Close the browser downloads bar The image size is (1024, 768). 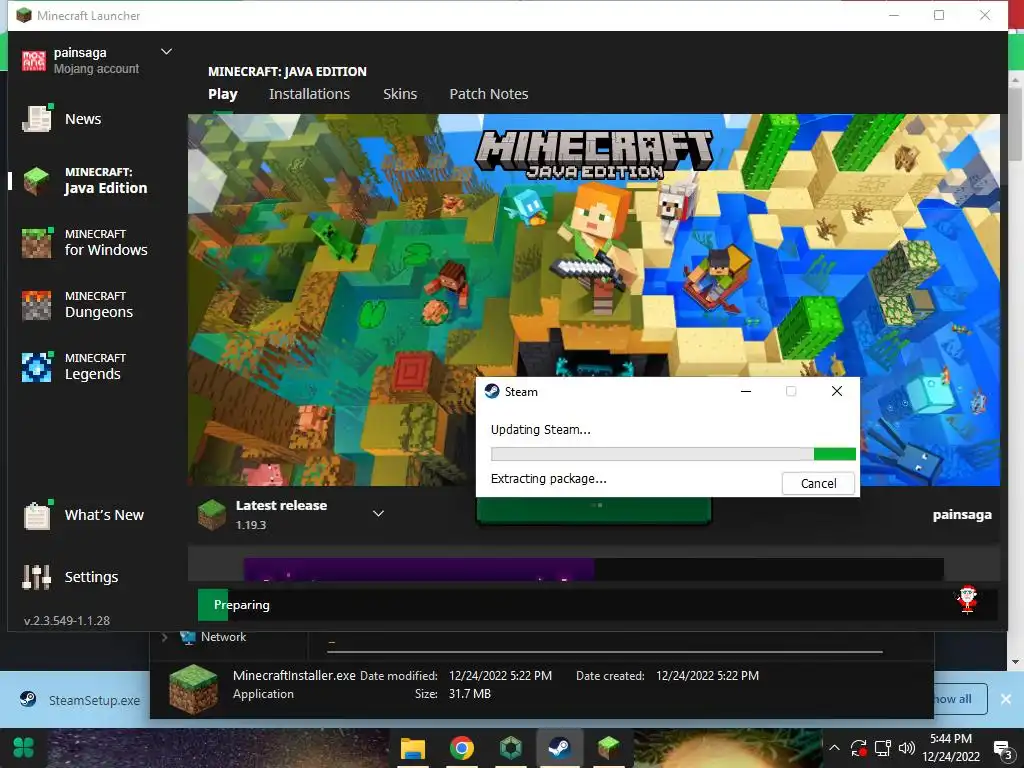point(1006,699)
